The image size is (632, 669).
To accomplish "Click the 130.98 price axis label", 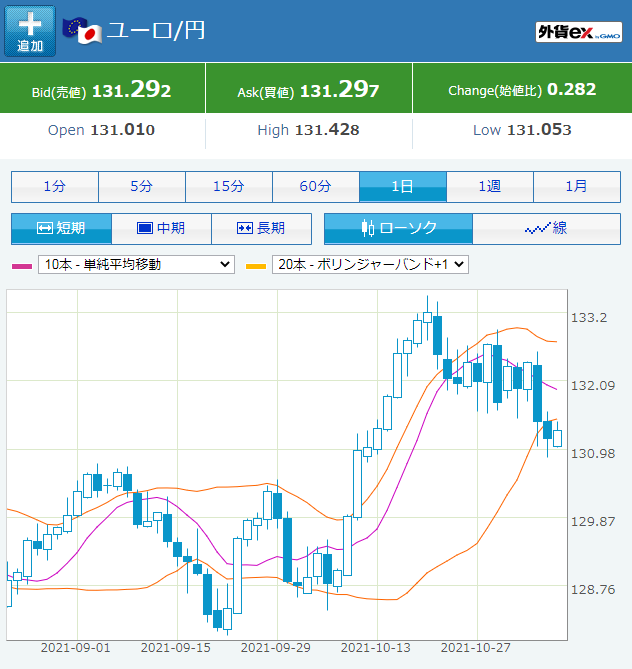I will coord(593,454).
